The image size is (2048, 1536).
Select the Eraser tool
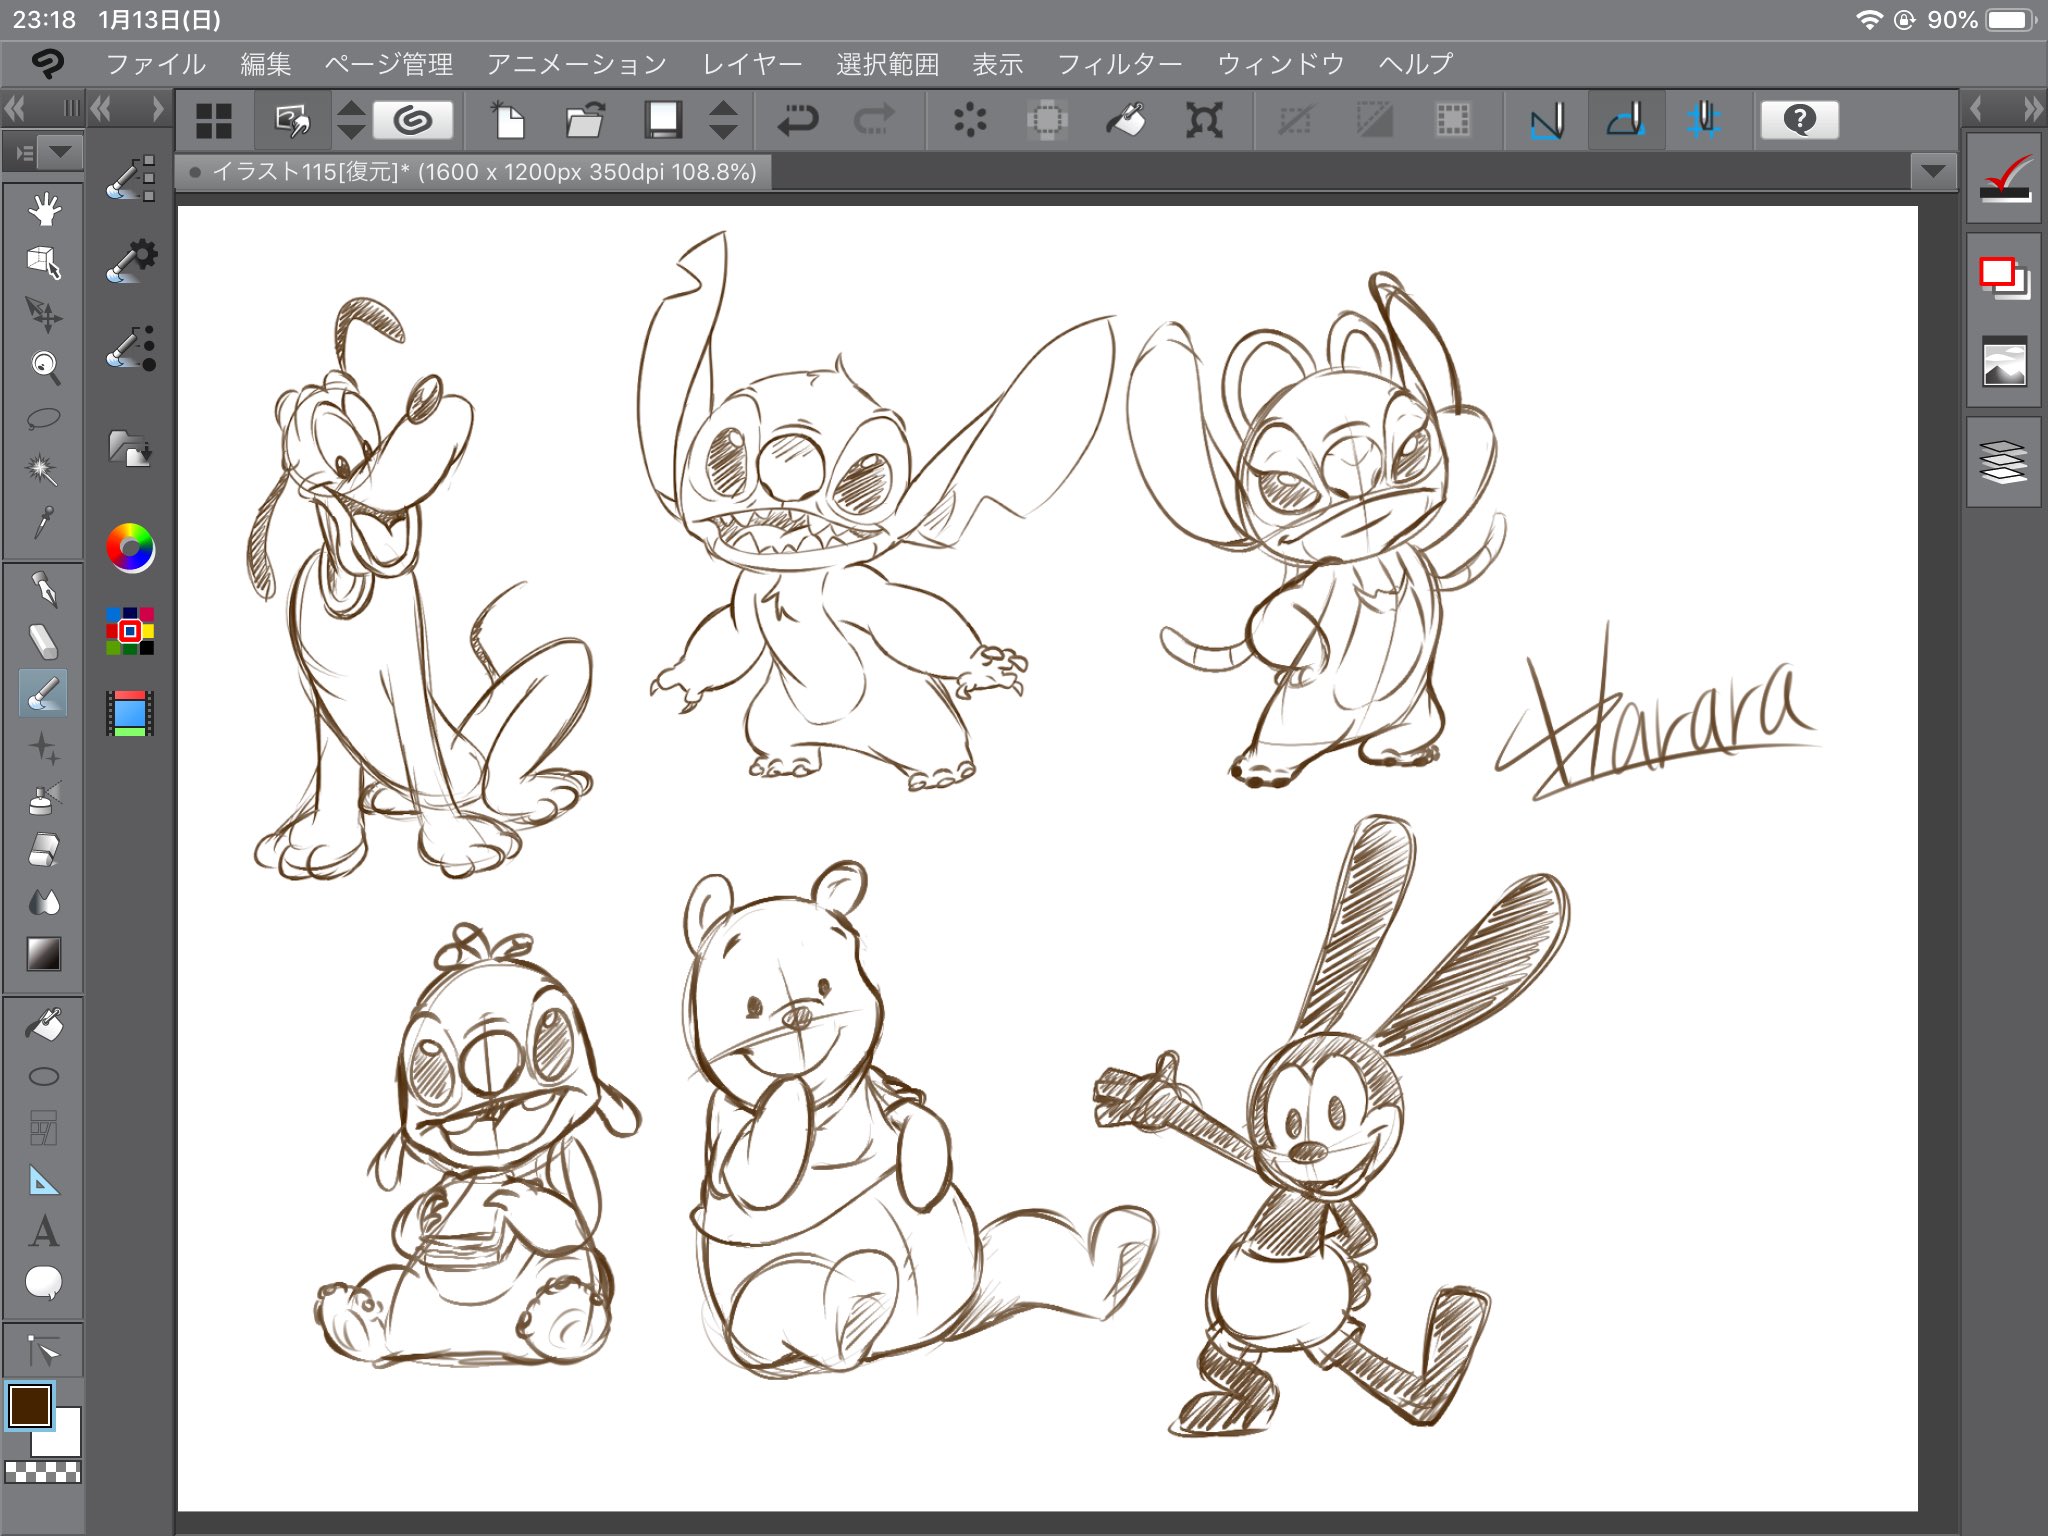tap(43, 850)
